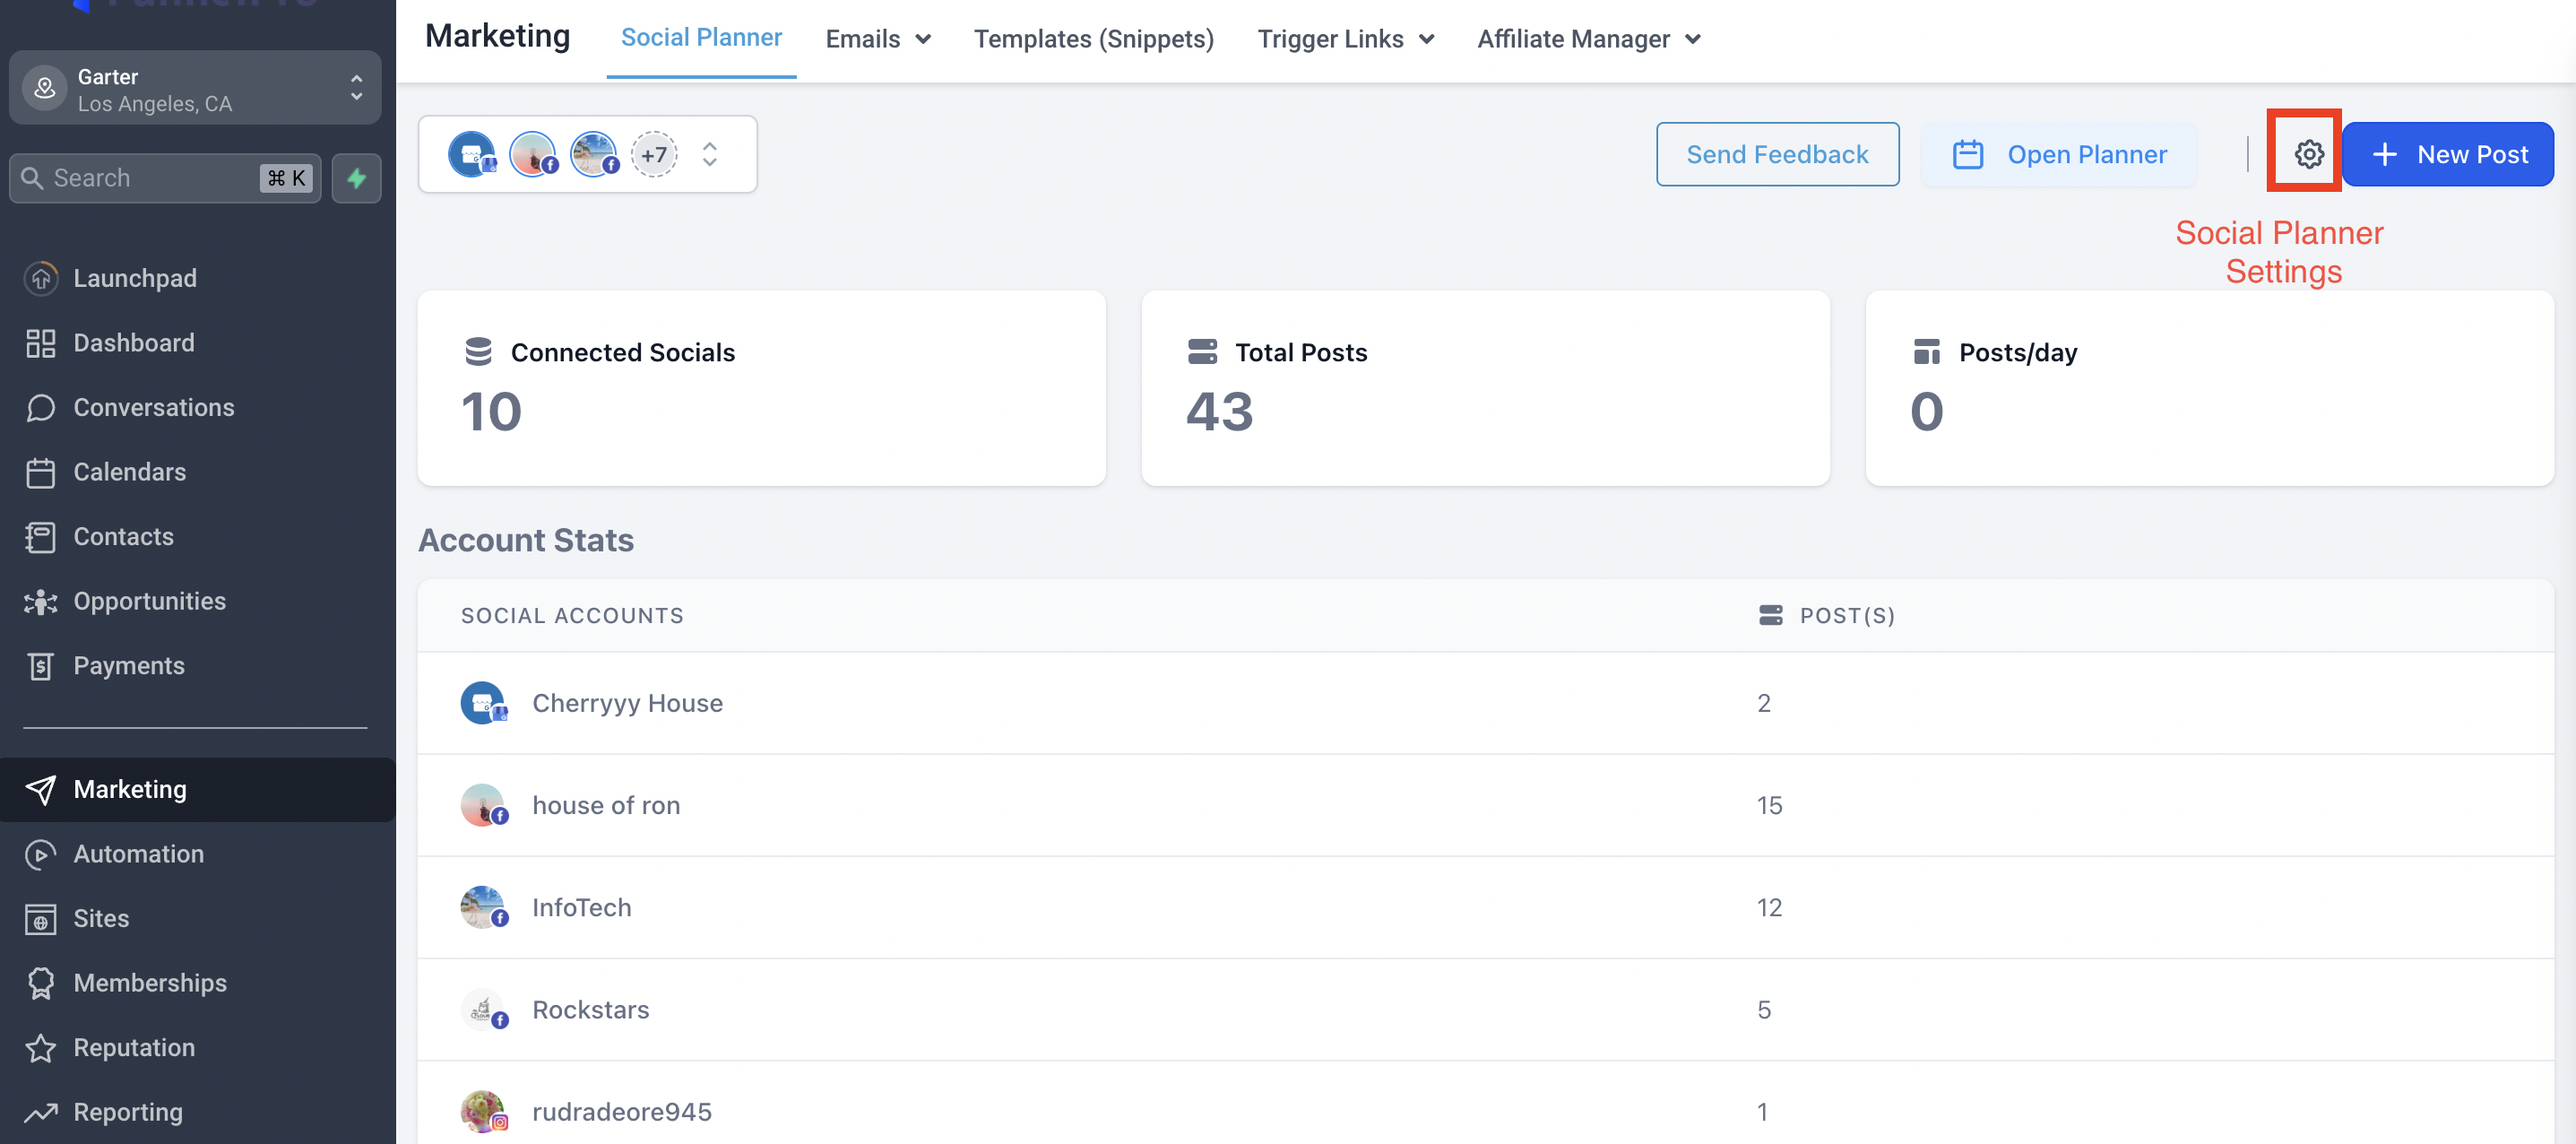Select the Social Planner tab
Viewport: 2576px width, 1144px height.
700,37
